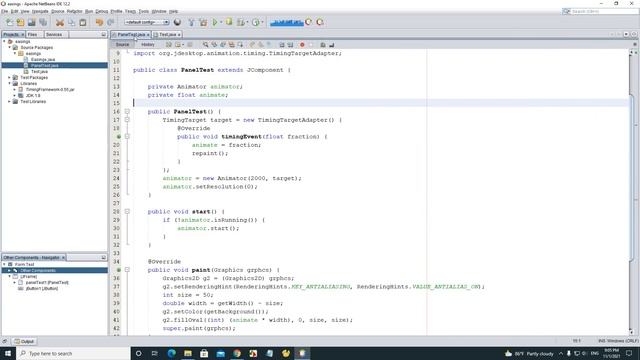
Task: Fold the PanelTest constructor at line 16
Action: [x=127, y=111]
